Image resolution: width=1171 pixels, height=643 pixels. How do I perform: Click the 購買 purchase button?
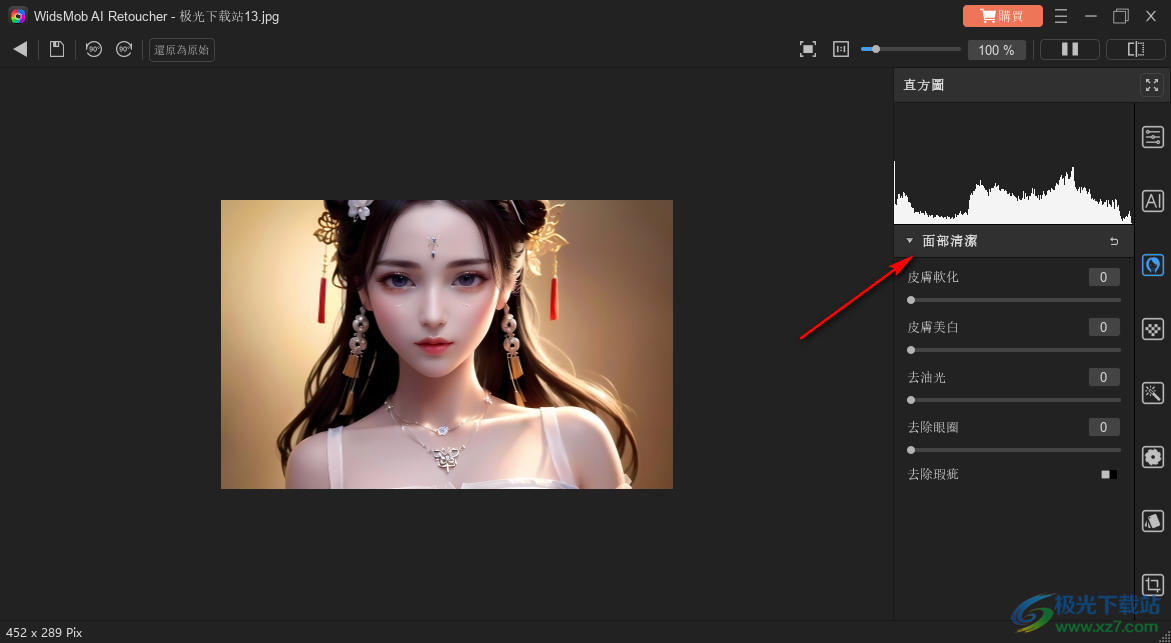(x=1002, y=16)
